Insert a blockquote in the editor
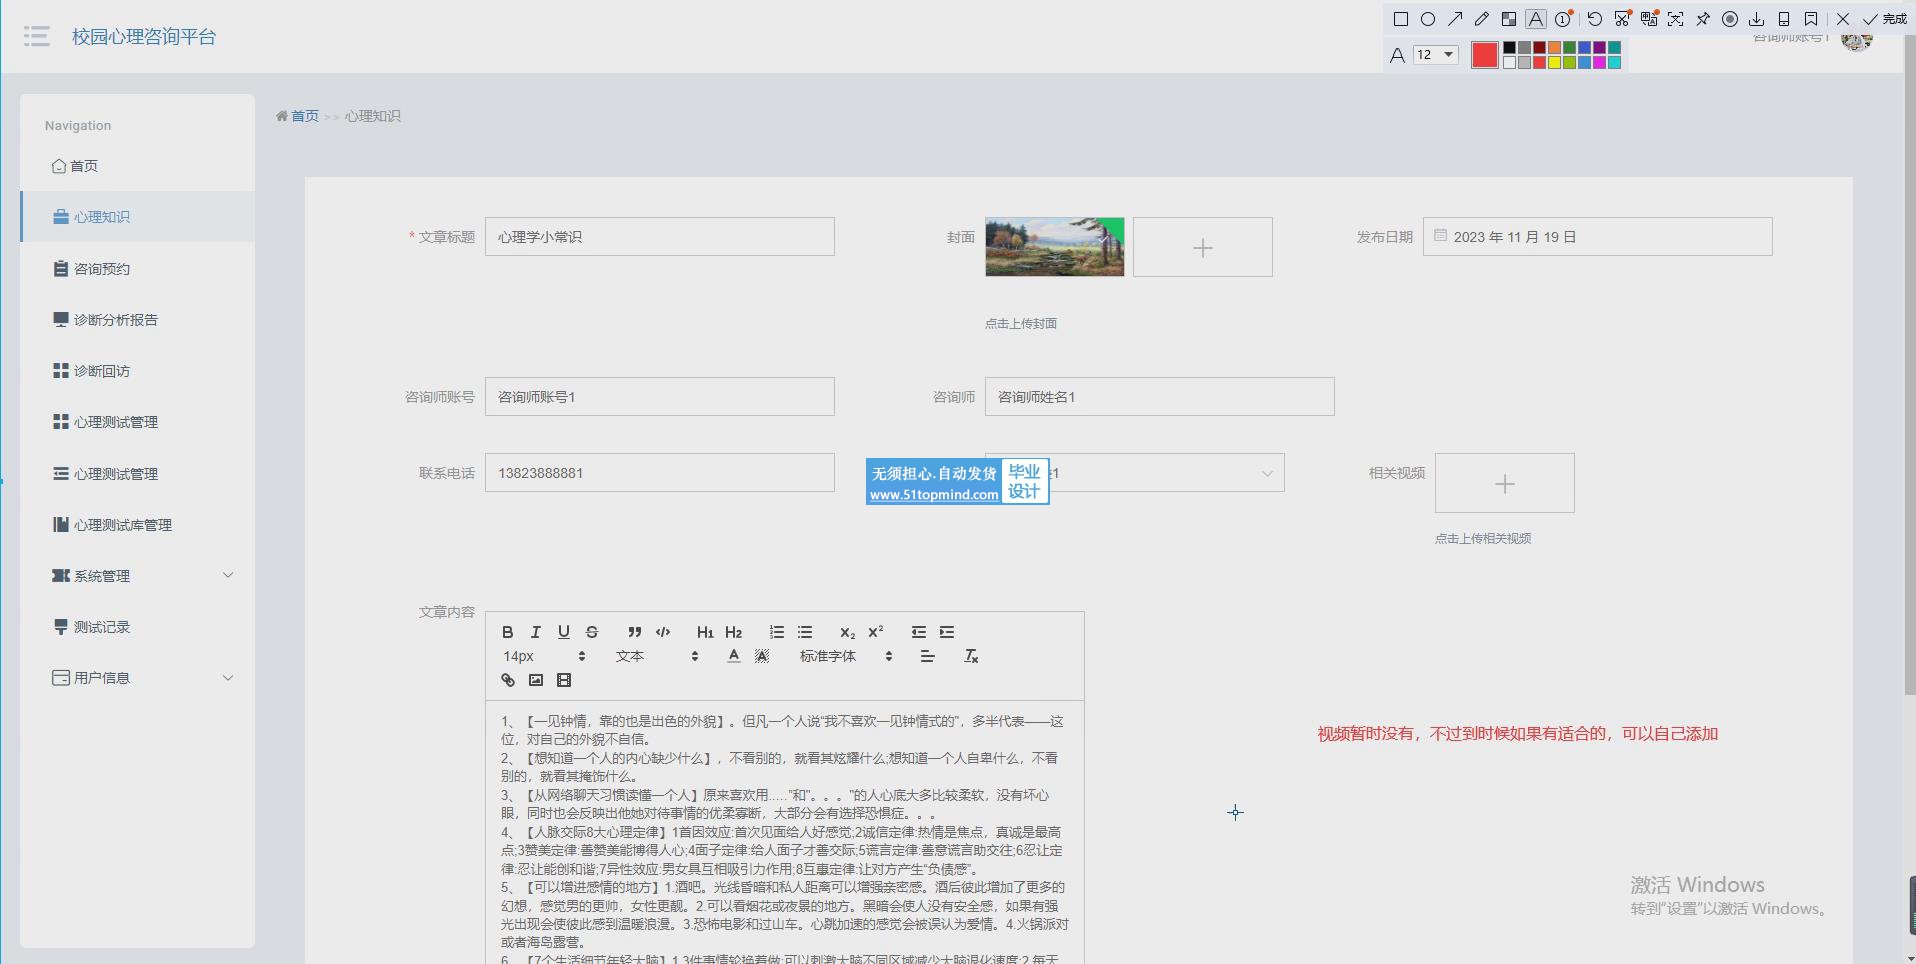 (x=634, y=632)
